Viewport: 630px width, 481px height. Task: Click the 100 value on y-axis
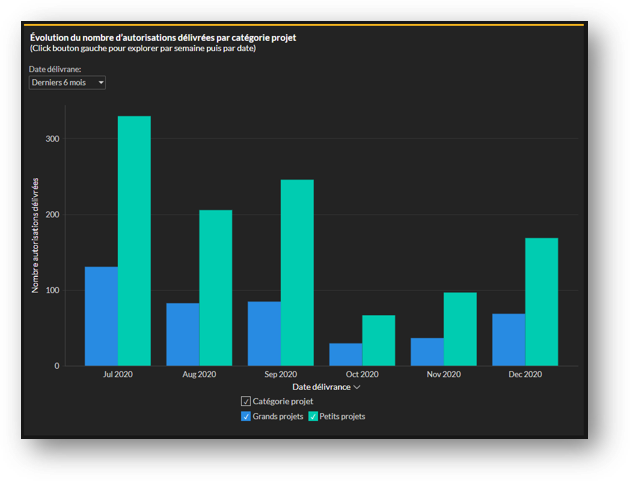[52, 290]
